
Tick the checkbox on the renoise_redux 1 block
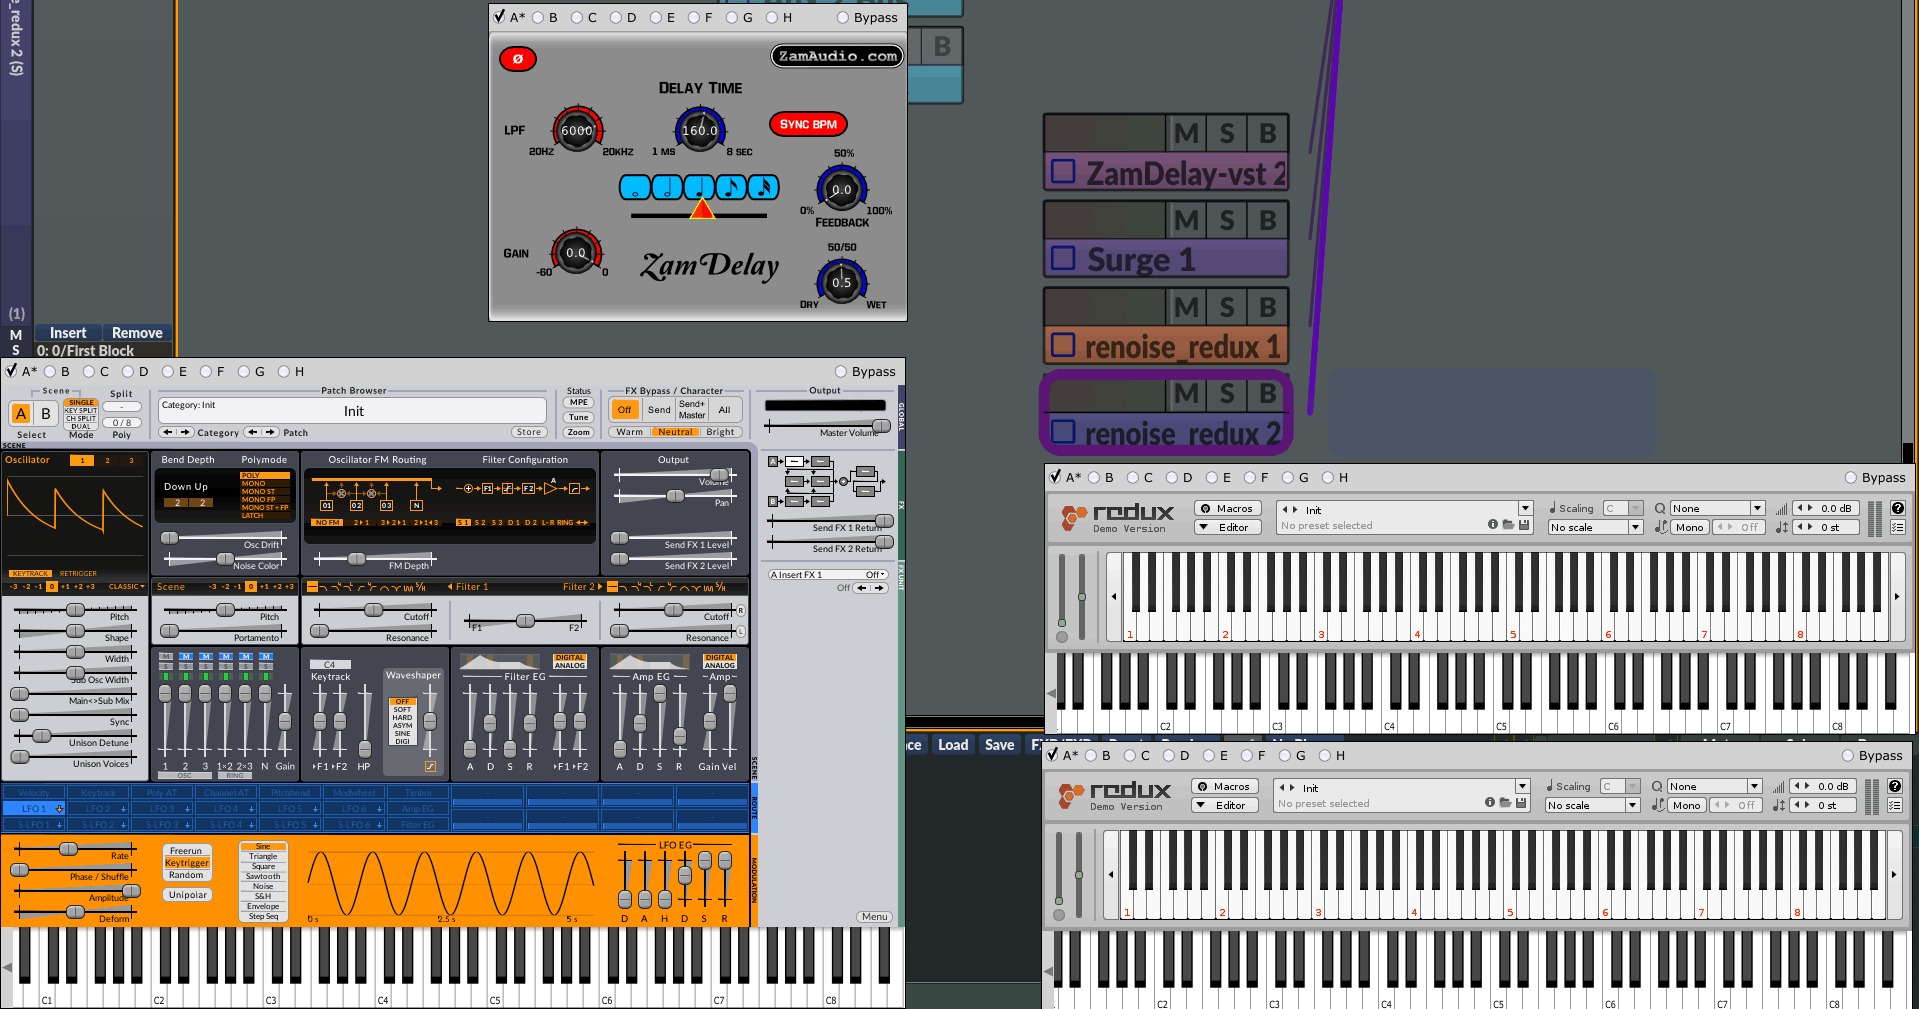(x=1063, y=345)
